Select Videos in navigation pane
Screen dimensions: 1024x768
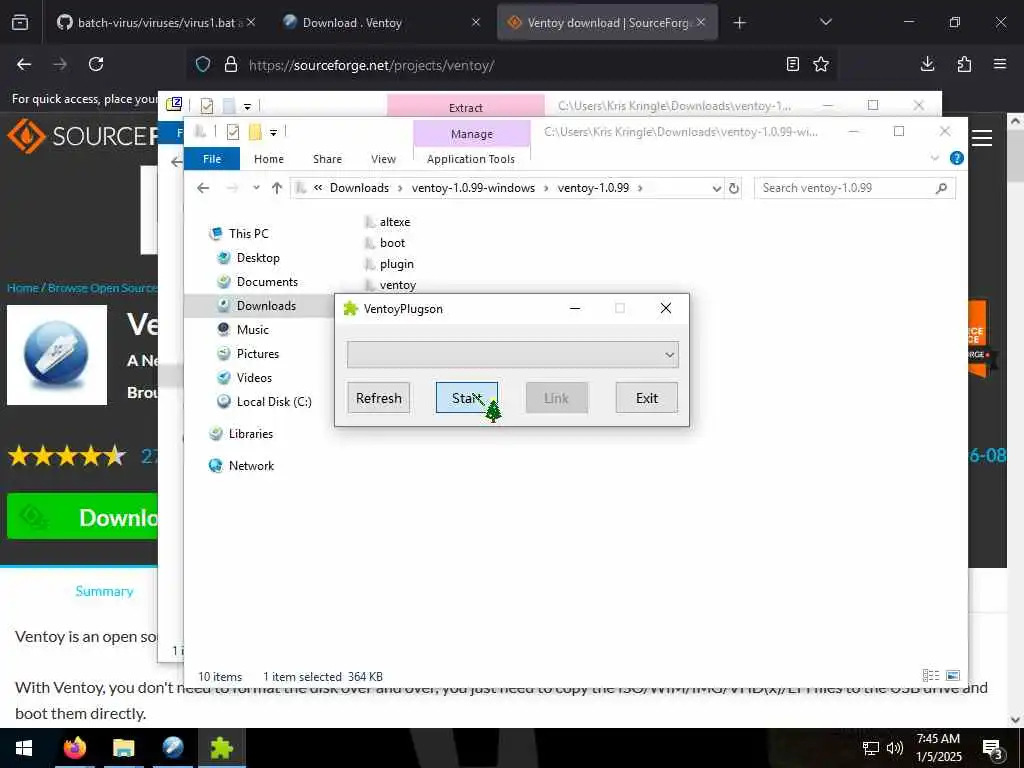[x=254, y=378]
